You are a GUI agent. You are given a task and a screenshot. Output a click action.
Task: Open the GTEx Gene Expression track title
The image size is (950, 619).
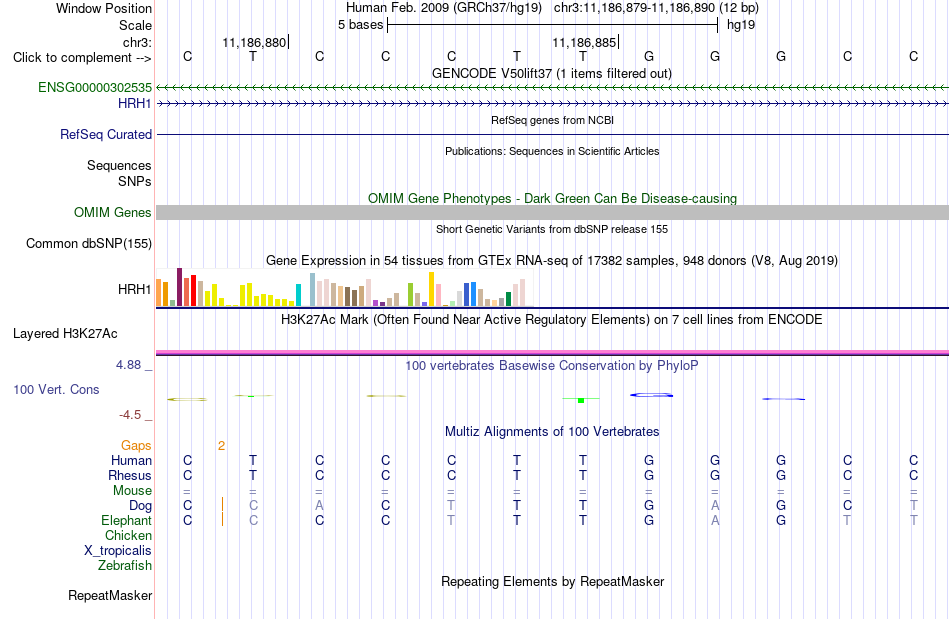551,260
